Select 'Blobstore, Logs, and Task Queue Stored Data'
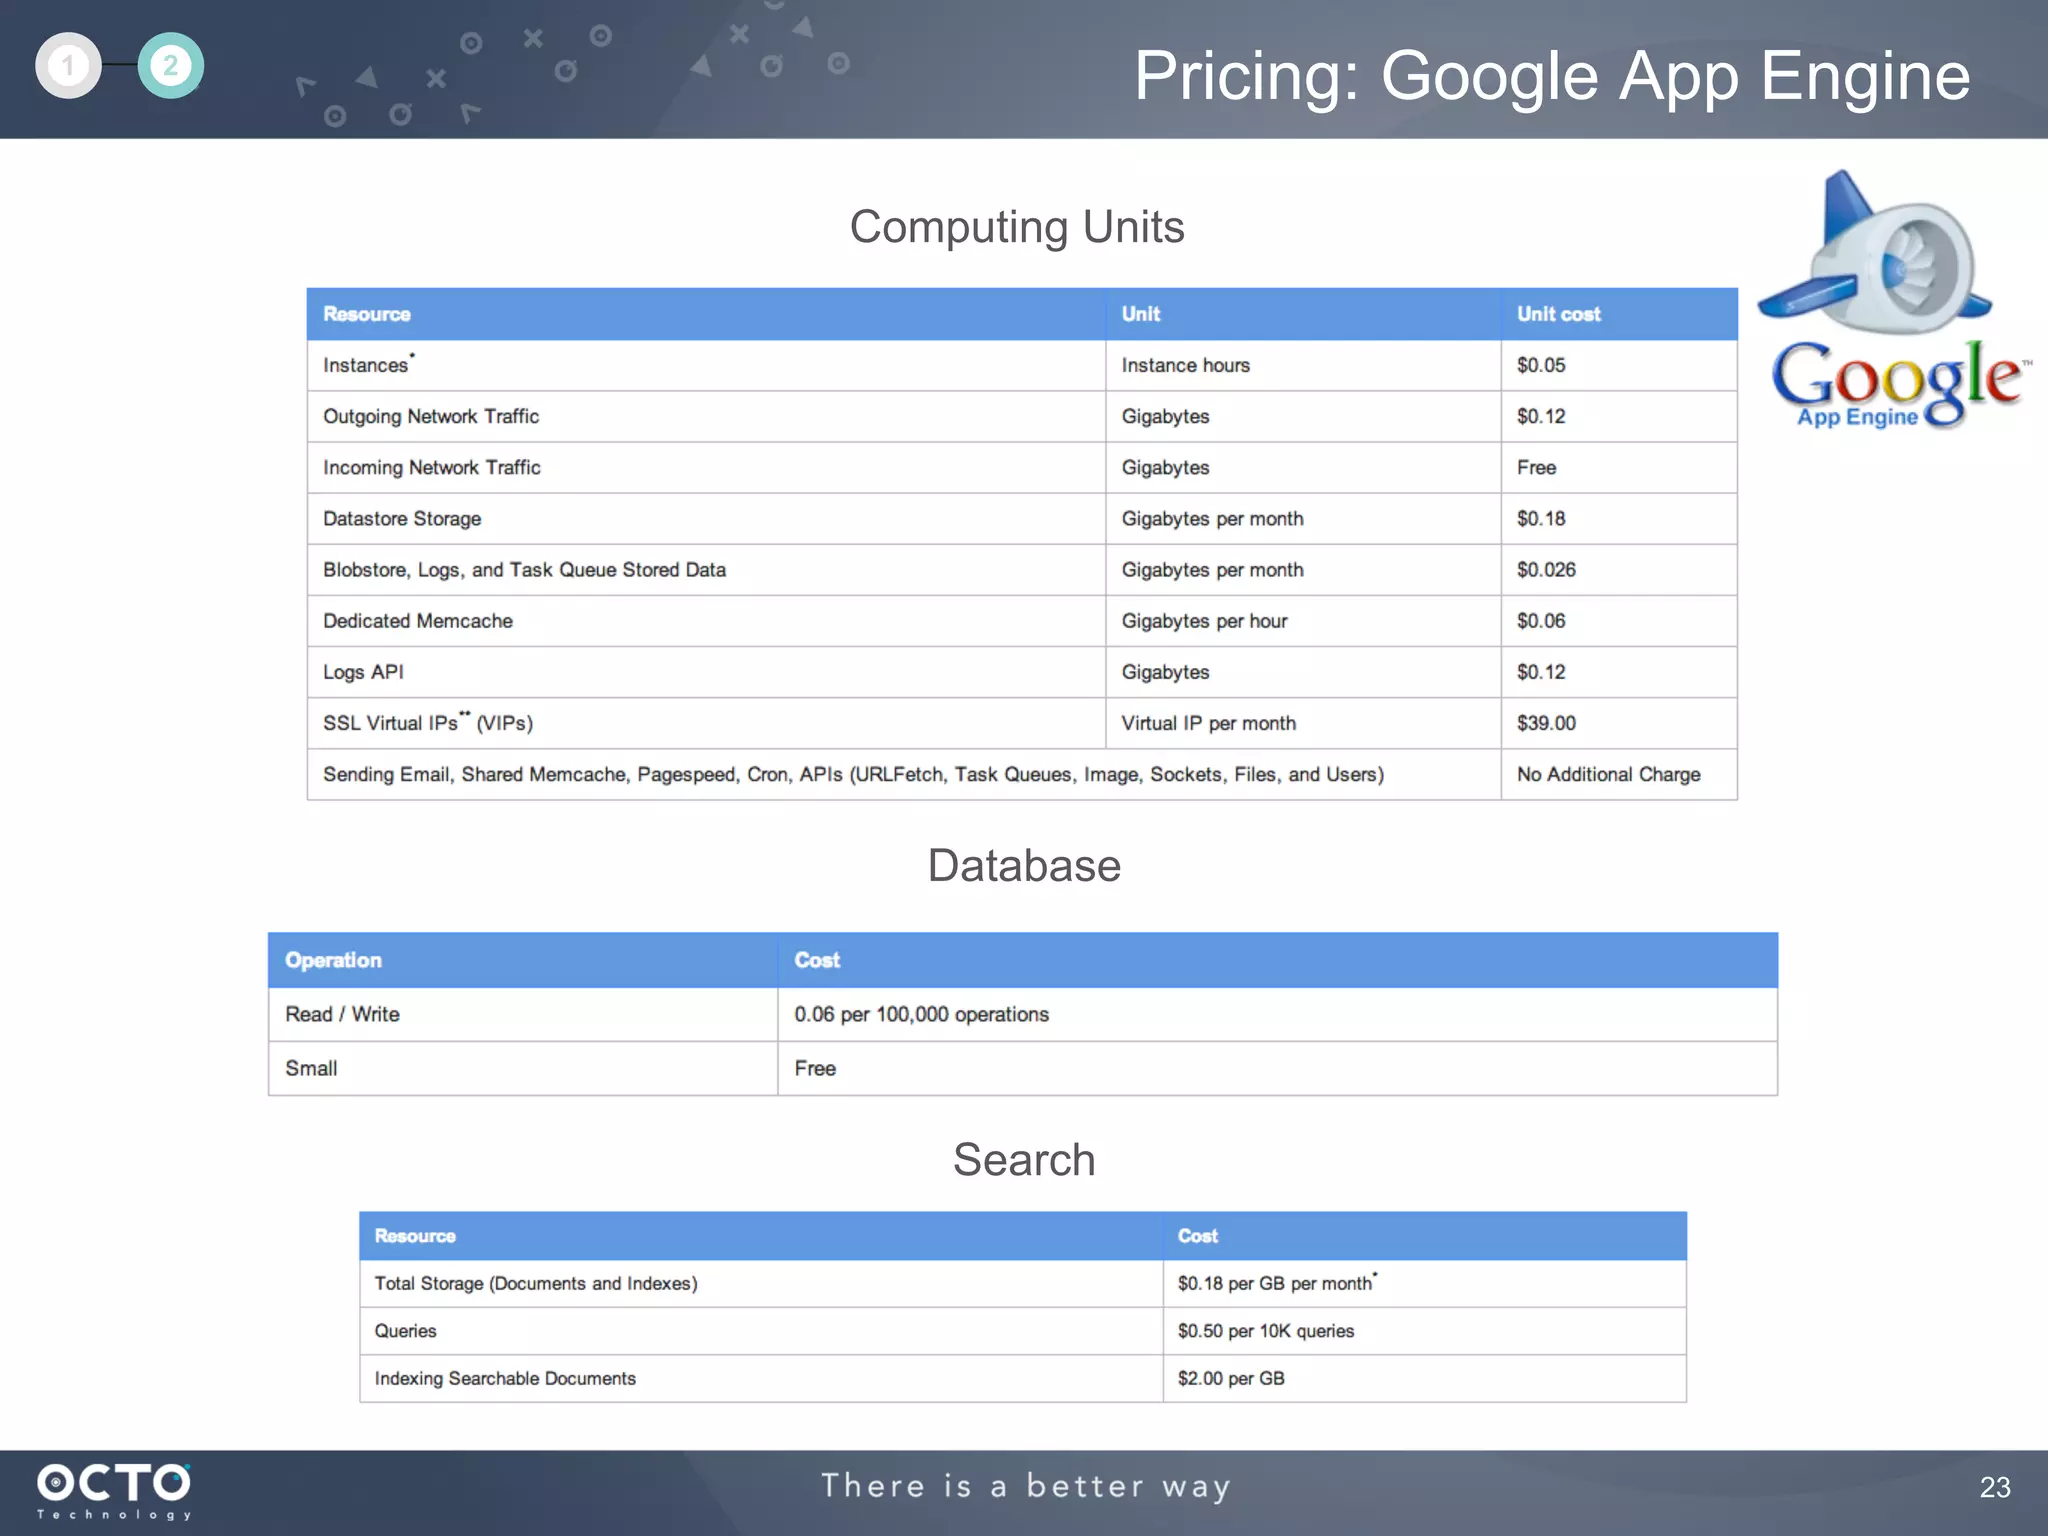2048x1536 pixels. click(x=524, y=570)
